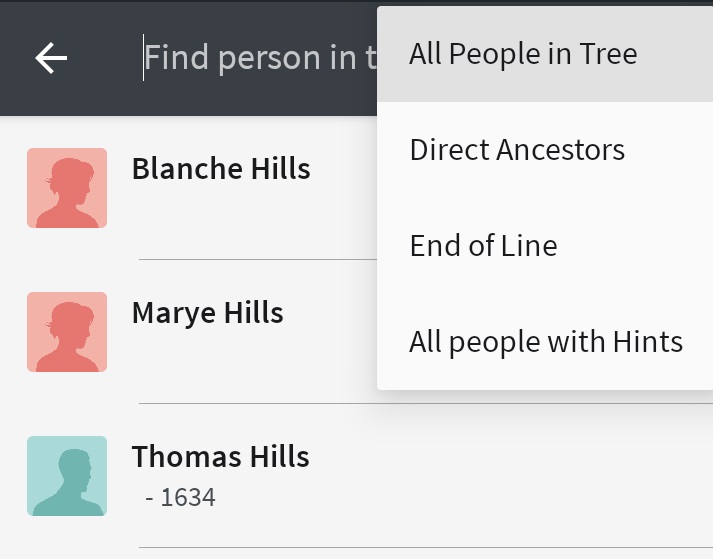Open Marye Hills by her name
The height and width of the screenshot is (559, 713).
click(208, 312)
